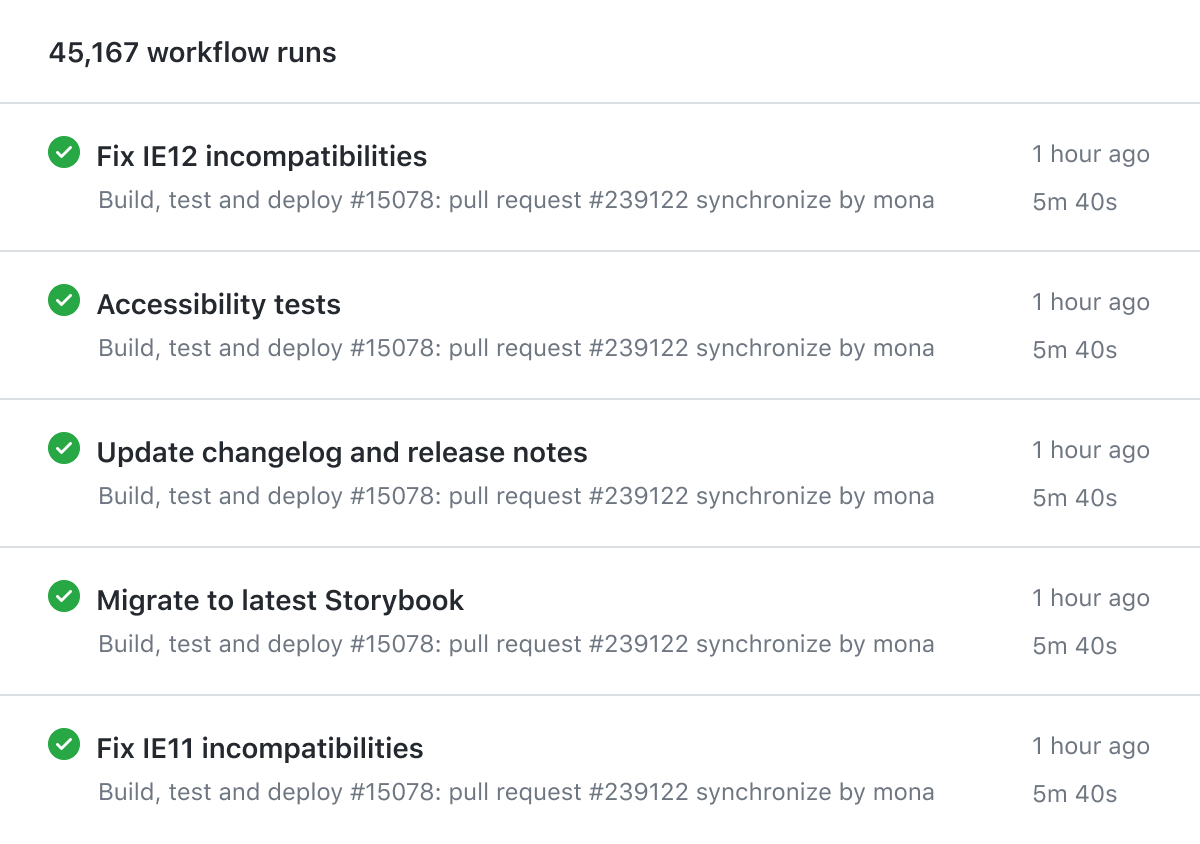Viewport: 1200px width, 844px height.
Task: Open the Fix IE11 incompatibilities workflow run
Action: tap(259, 749)
